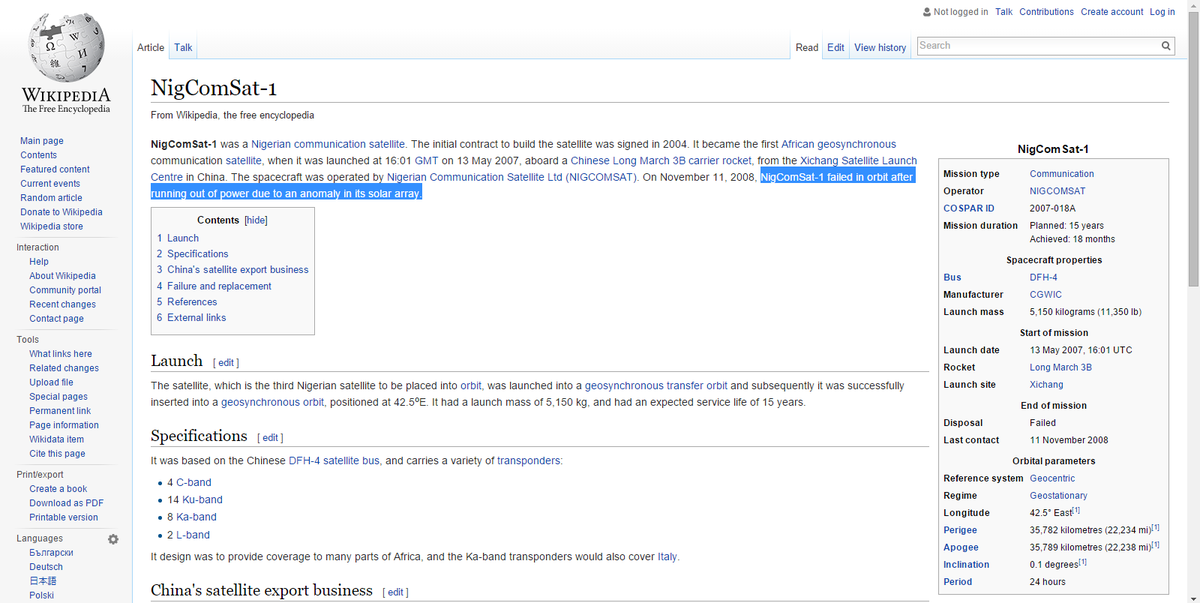Hide the Contents table via hide toggle
The width and height of the screenshot is (1200, 603).
point(256,220)
